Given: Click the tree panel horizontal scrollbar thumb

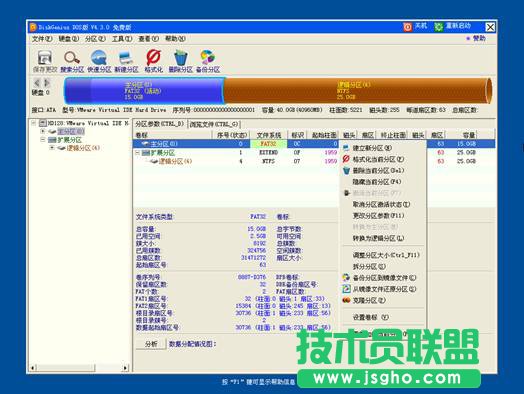Looking at the screenshot, I should coord(66,368).
